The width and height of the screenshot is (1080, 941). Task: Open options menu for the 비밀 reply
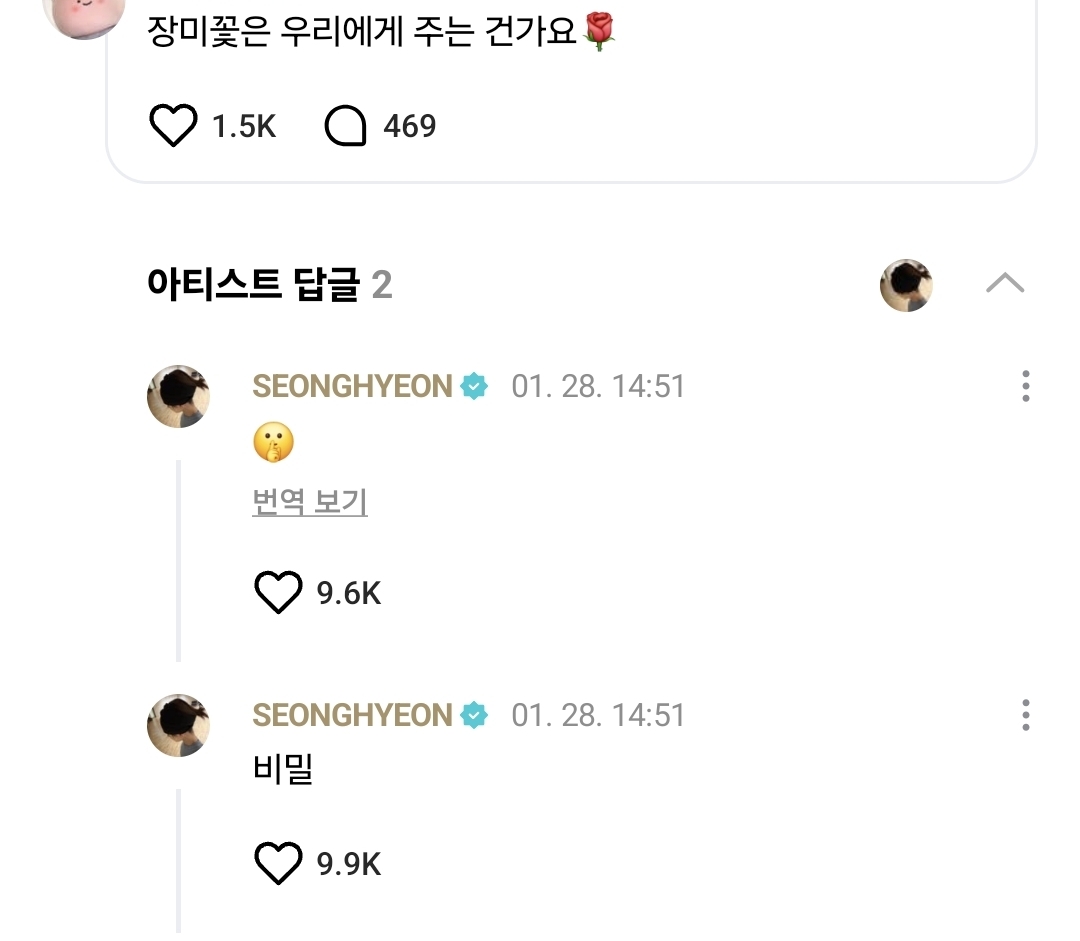[1026, 715]
